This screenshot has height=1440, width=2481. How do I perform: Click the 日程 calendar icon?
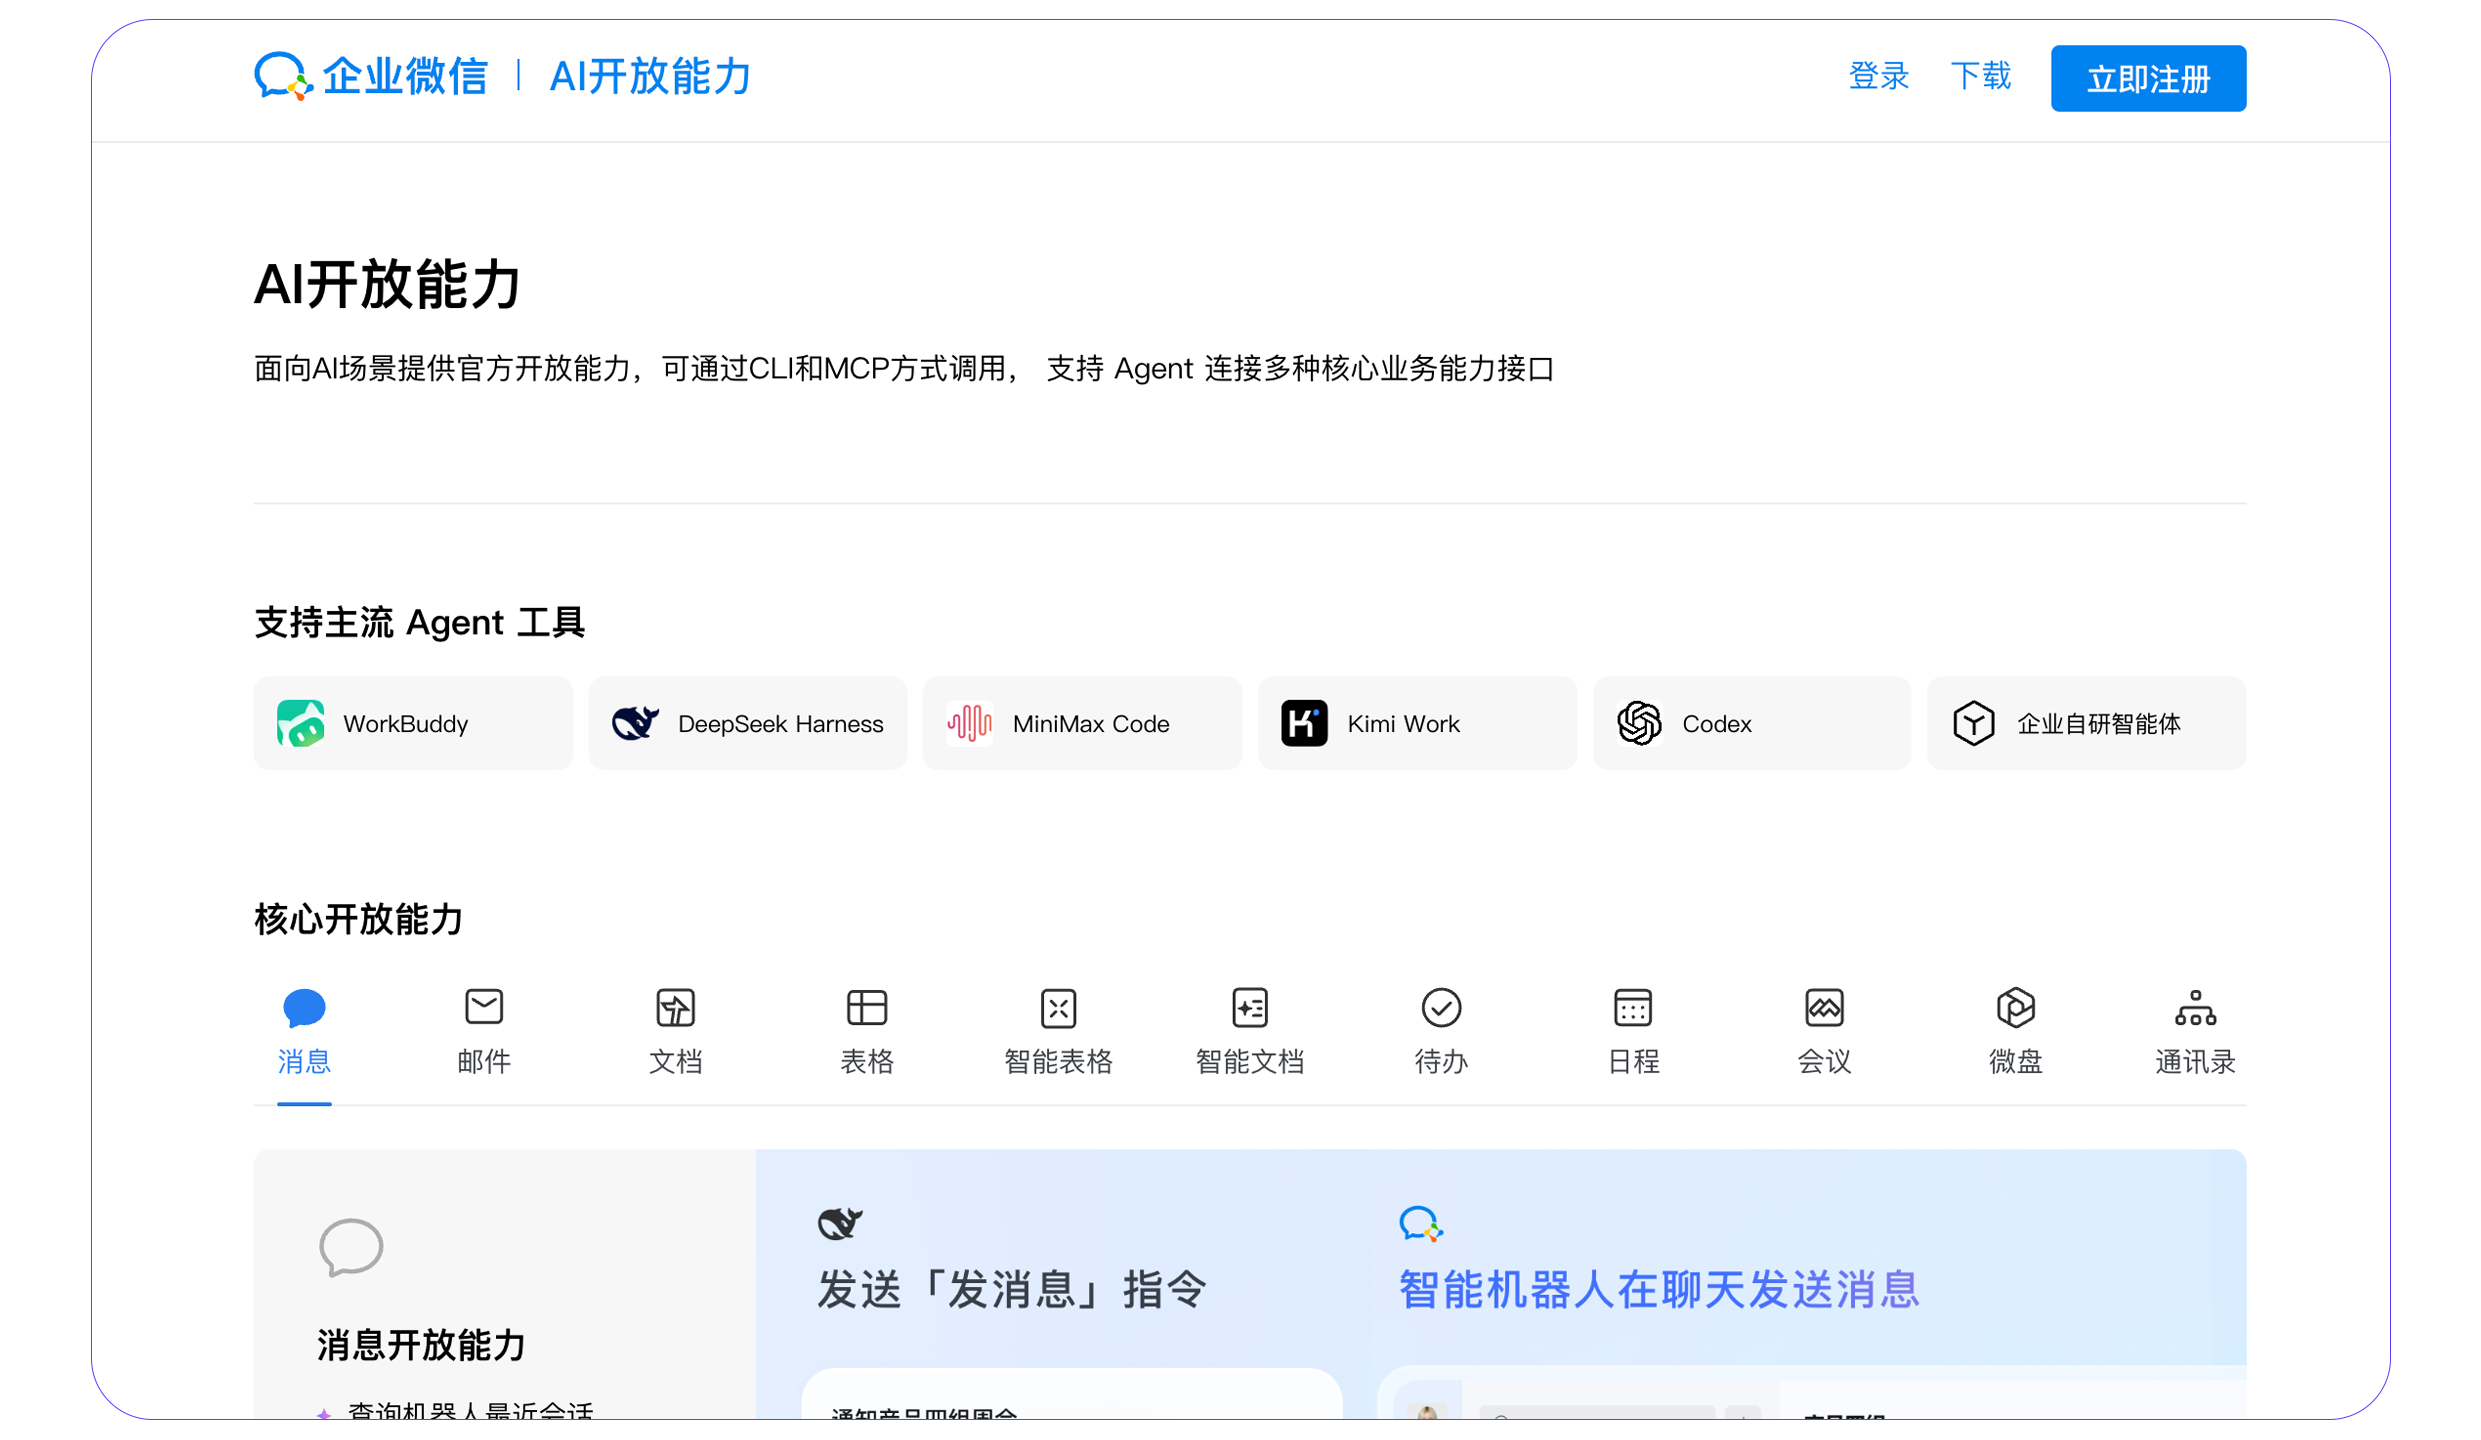coord(1632,1008)
